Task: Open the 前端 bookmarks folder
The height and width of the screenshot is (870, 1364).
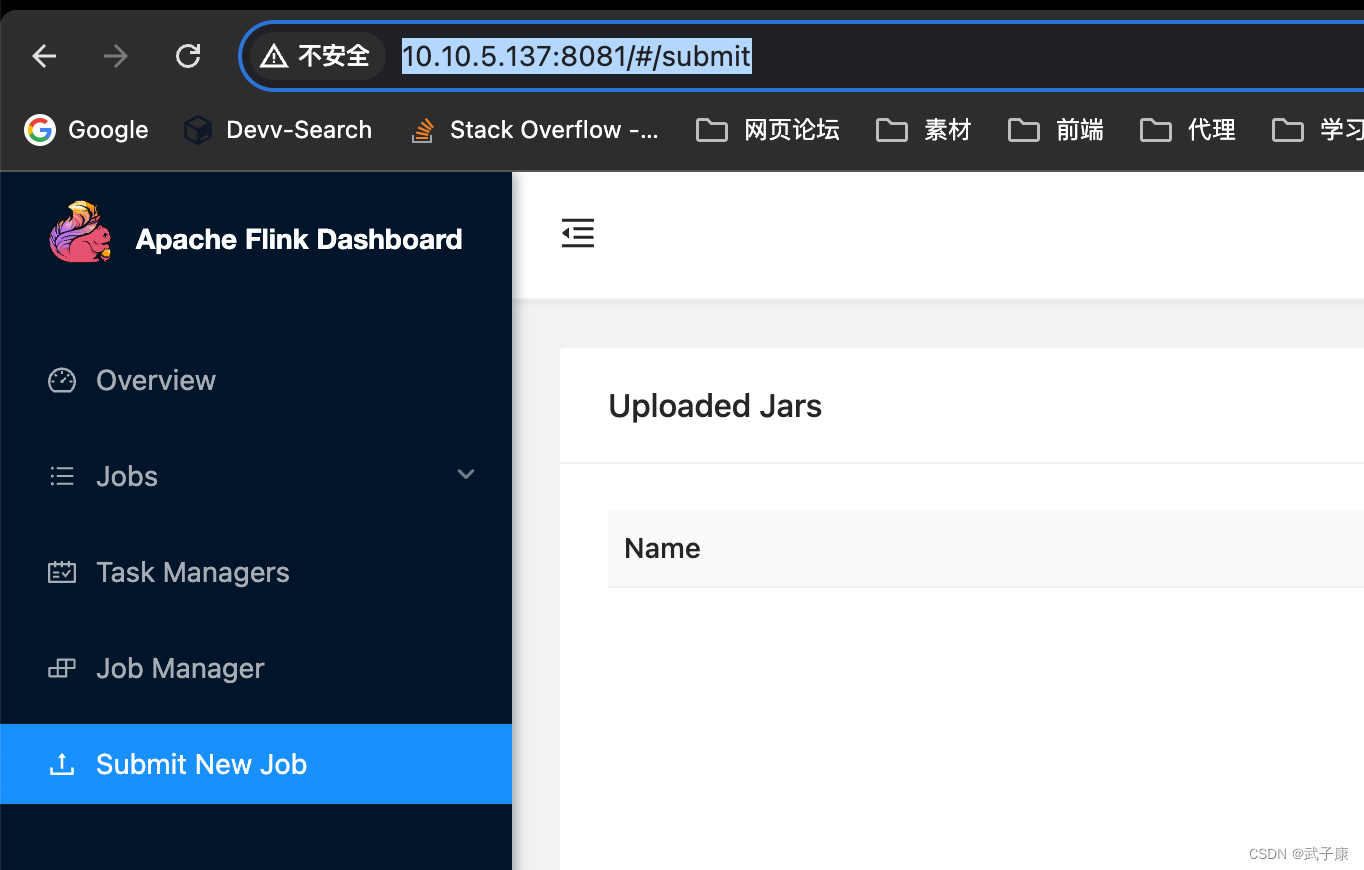Action: (x=1055, y=129)
